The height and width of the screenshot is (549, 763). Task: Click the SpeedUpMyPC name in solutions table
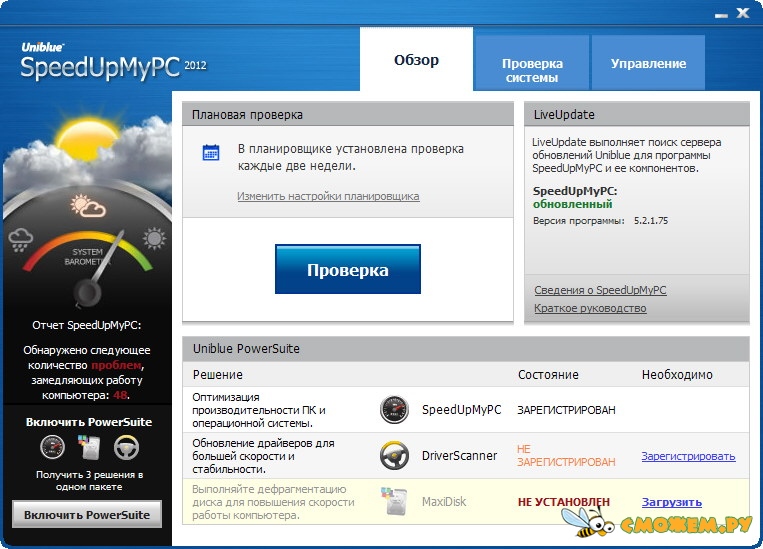point(461,410)
